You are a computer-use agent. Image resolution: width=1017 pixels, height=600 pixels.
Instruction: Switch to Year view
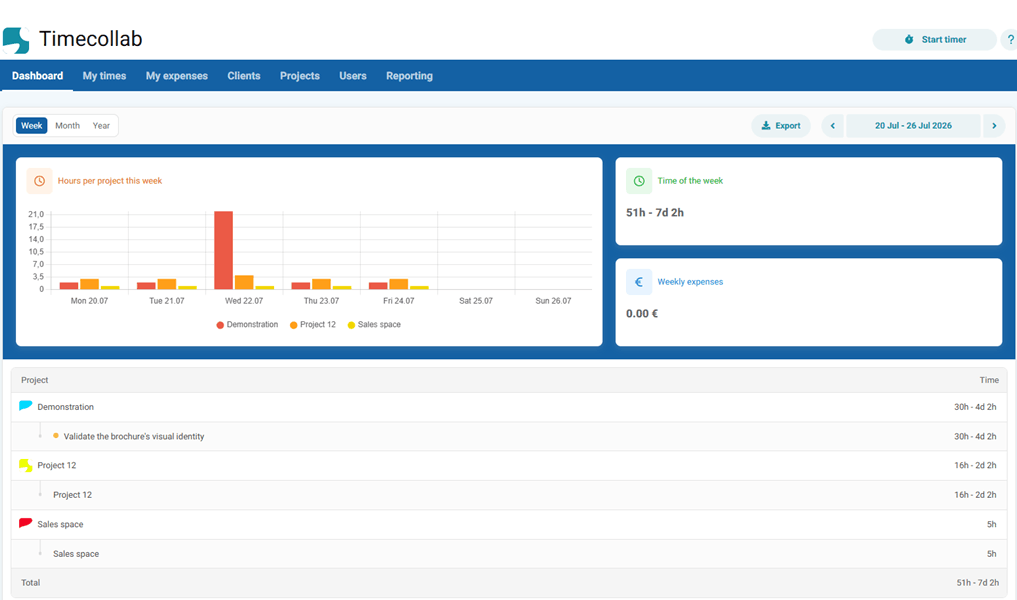(x=101, y=126)
